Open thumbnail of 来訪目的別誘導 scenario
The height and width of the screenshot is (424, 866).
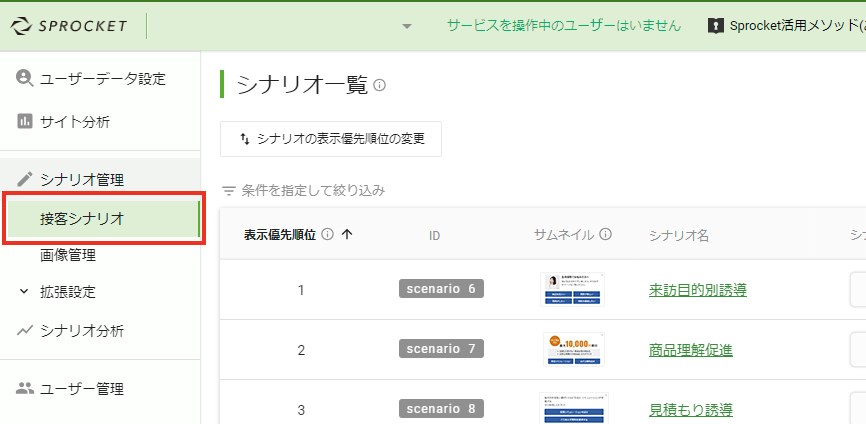[x=573, y=289]
